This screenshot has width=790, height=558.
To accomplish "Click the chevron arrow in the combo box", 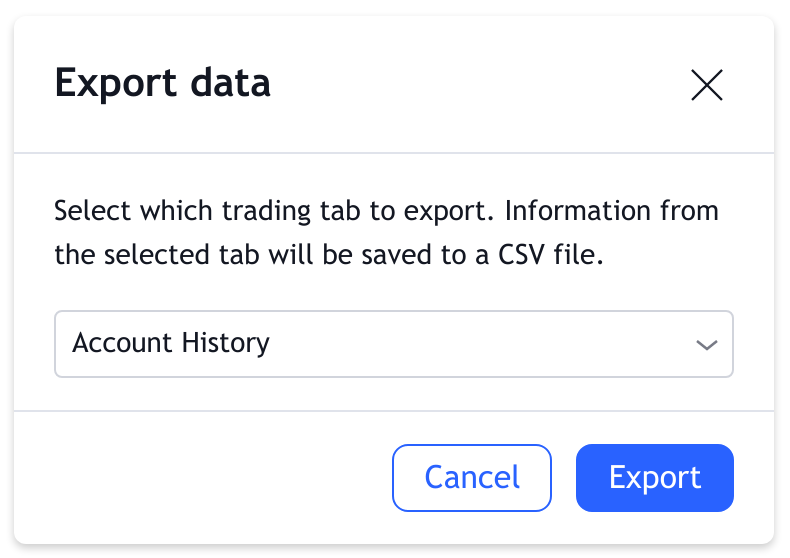I will (707, 345).
